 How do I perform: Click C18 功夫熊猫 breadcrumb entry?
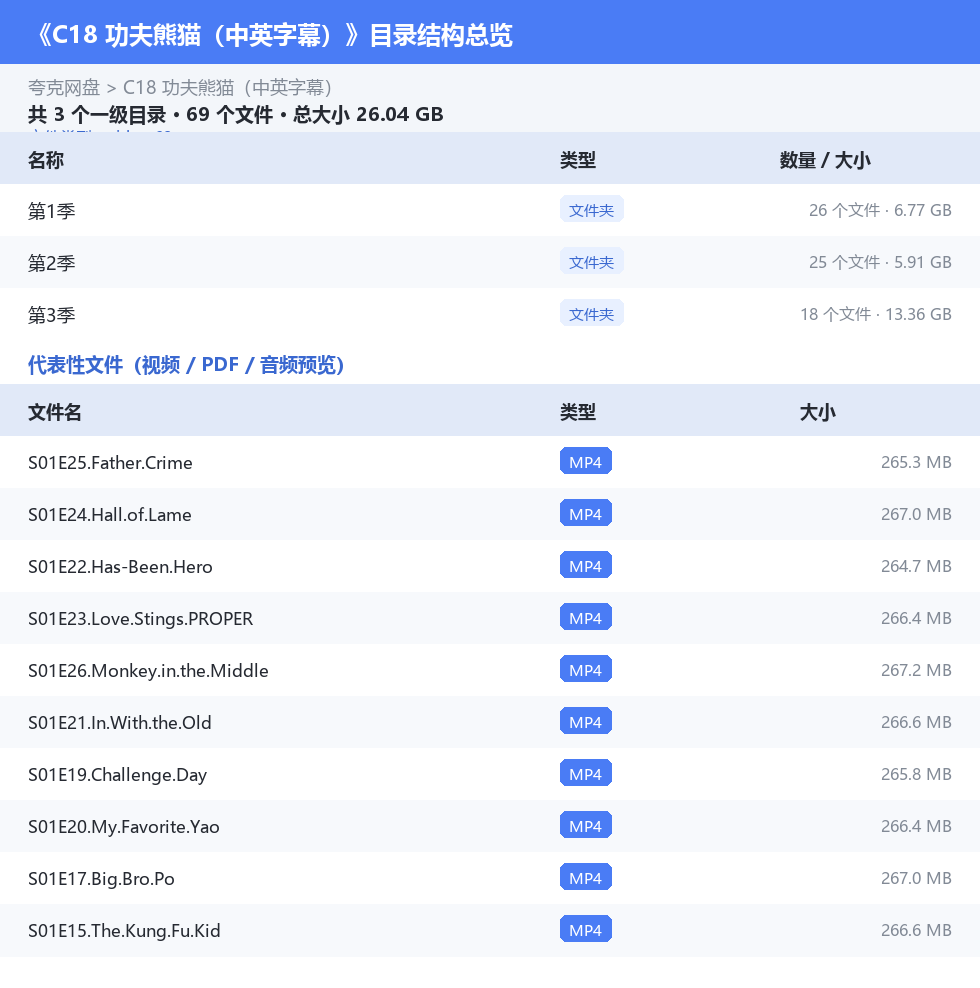pos(227,88)
